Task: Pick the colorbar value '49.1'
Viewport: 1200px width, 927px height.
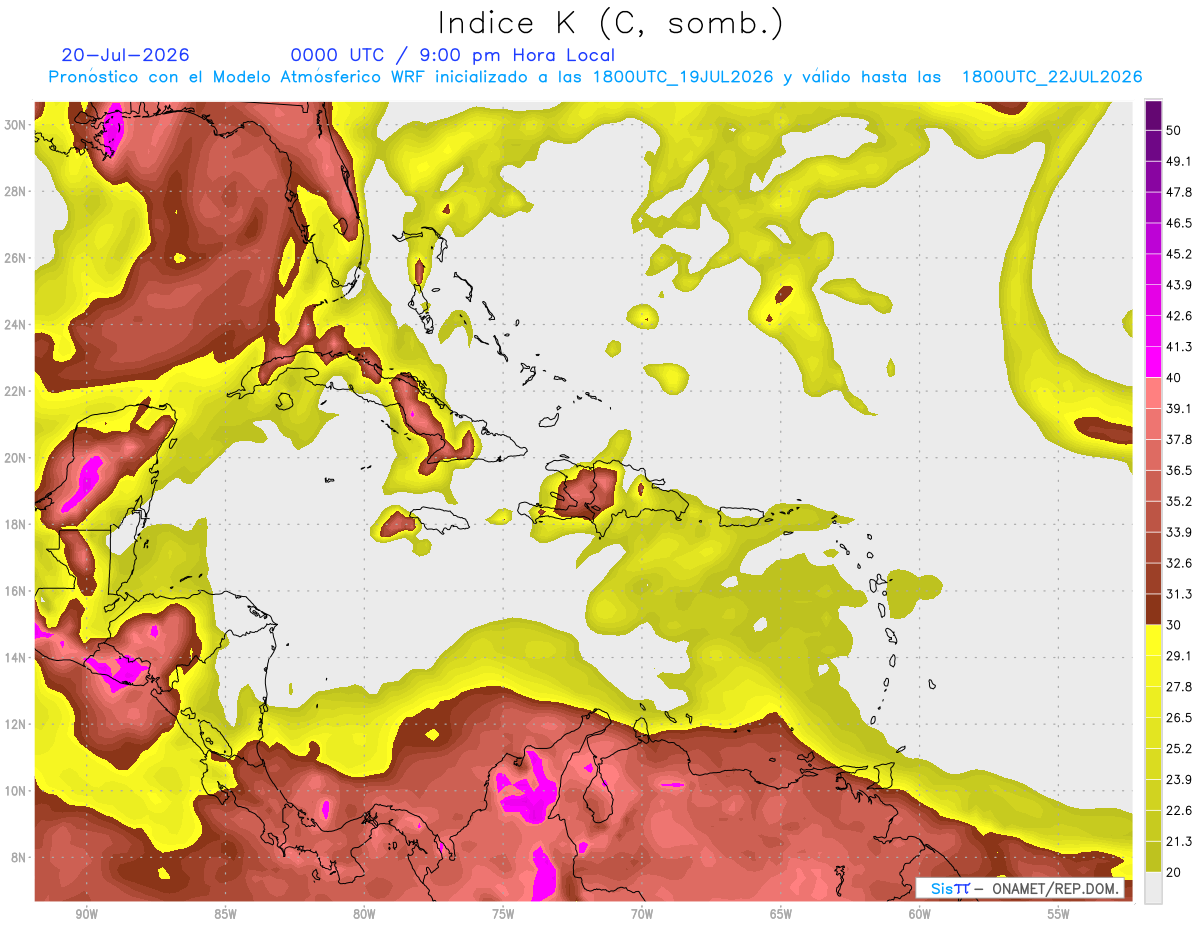Action: click(x=1178, y=162)
